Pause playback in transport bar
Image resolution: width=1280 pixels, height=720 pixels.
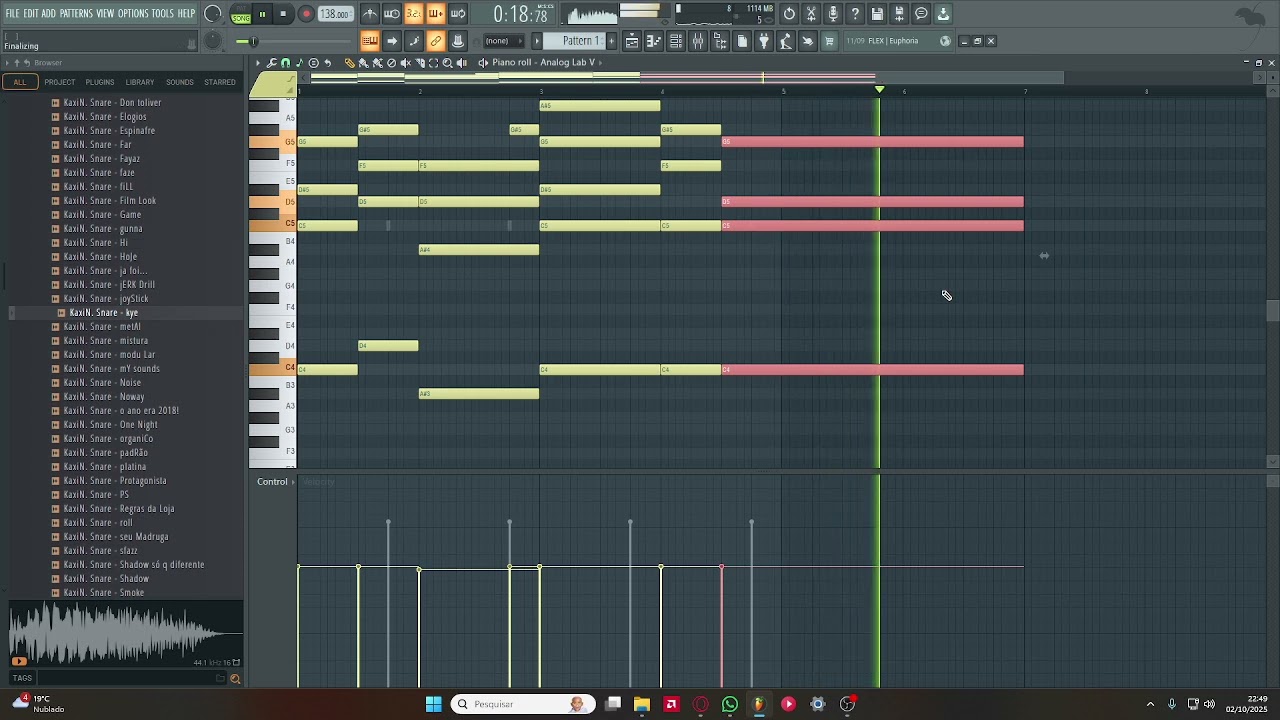pyautogui.click(x=262, y=14)
